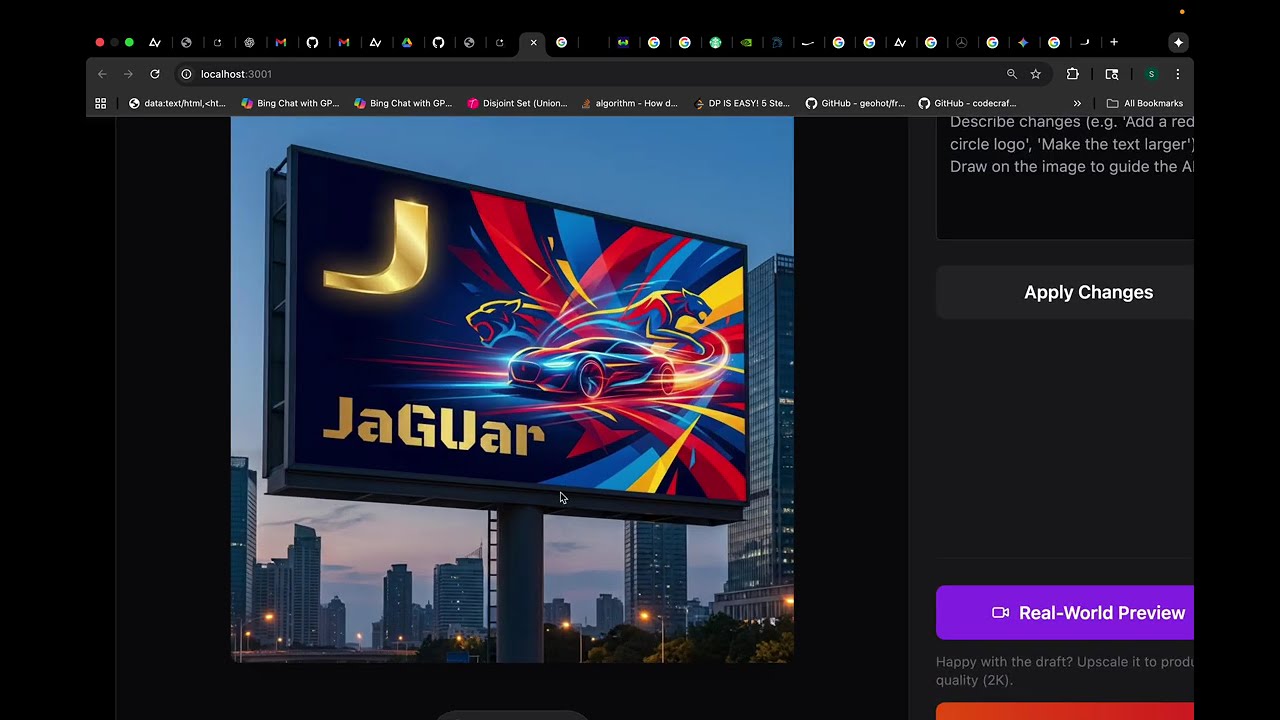View site information icon beside localhost:3001

click(x=186, y=74)
